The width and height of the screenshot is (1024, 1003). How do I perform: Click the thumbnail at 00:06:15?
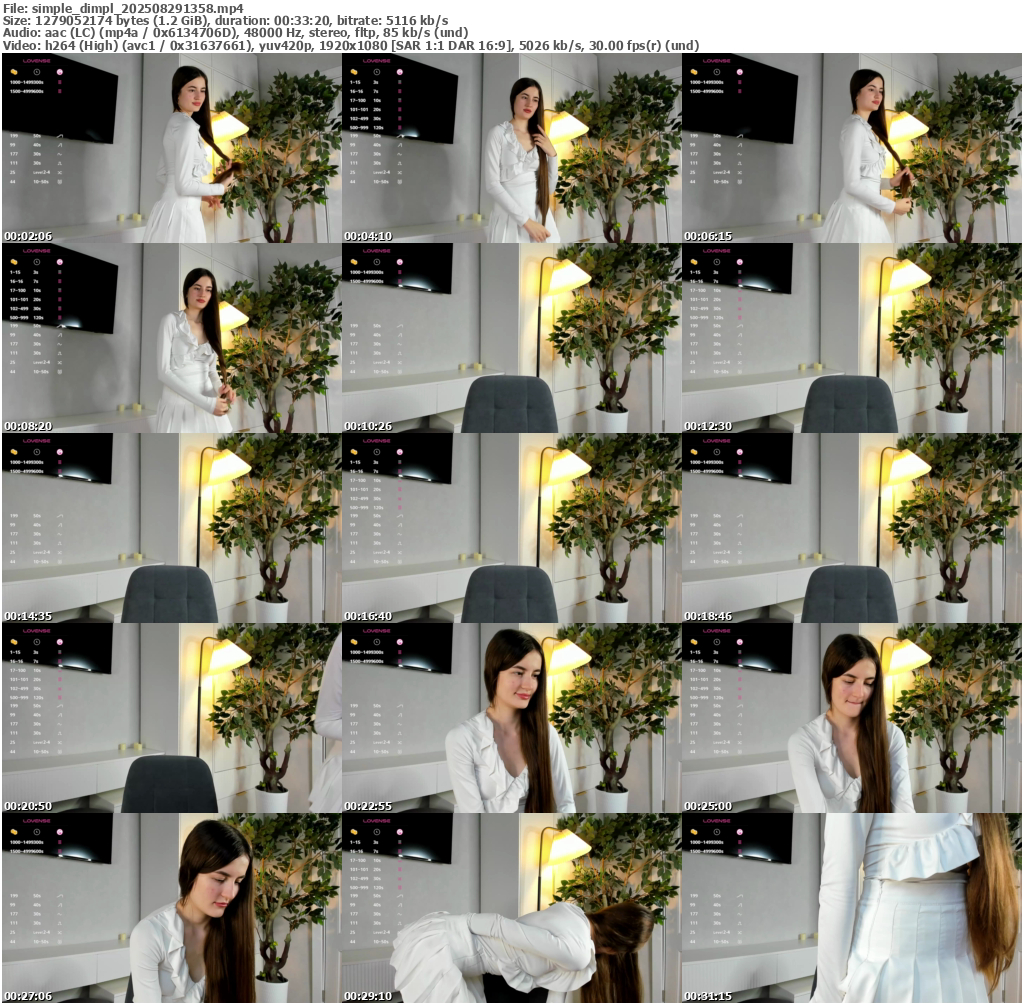coord(851,148)
